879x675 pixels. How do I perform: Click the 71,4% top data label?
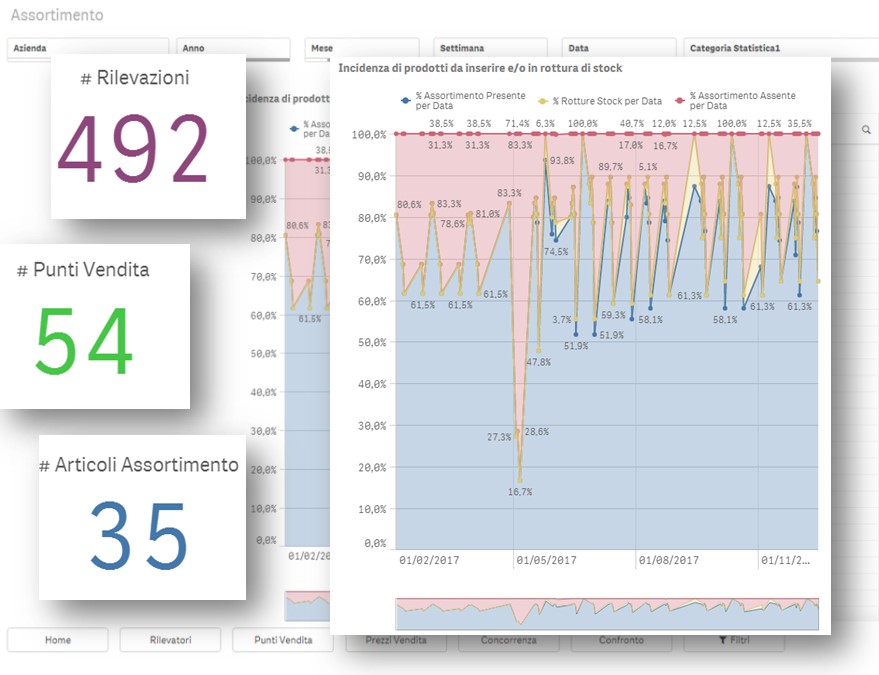click(517, 123)
